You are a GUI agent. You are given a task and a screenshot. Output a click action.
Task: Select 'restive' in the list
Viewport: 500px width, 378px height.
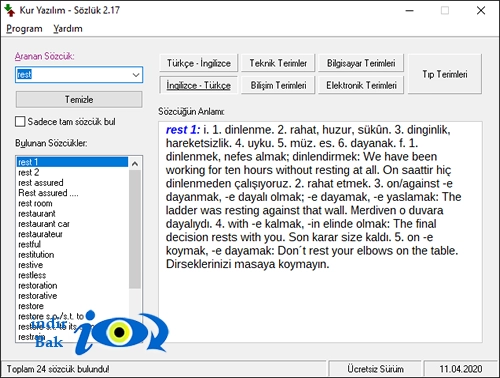tap(72, 265)
